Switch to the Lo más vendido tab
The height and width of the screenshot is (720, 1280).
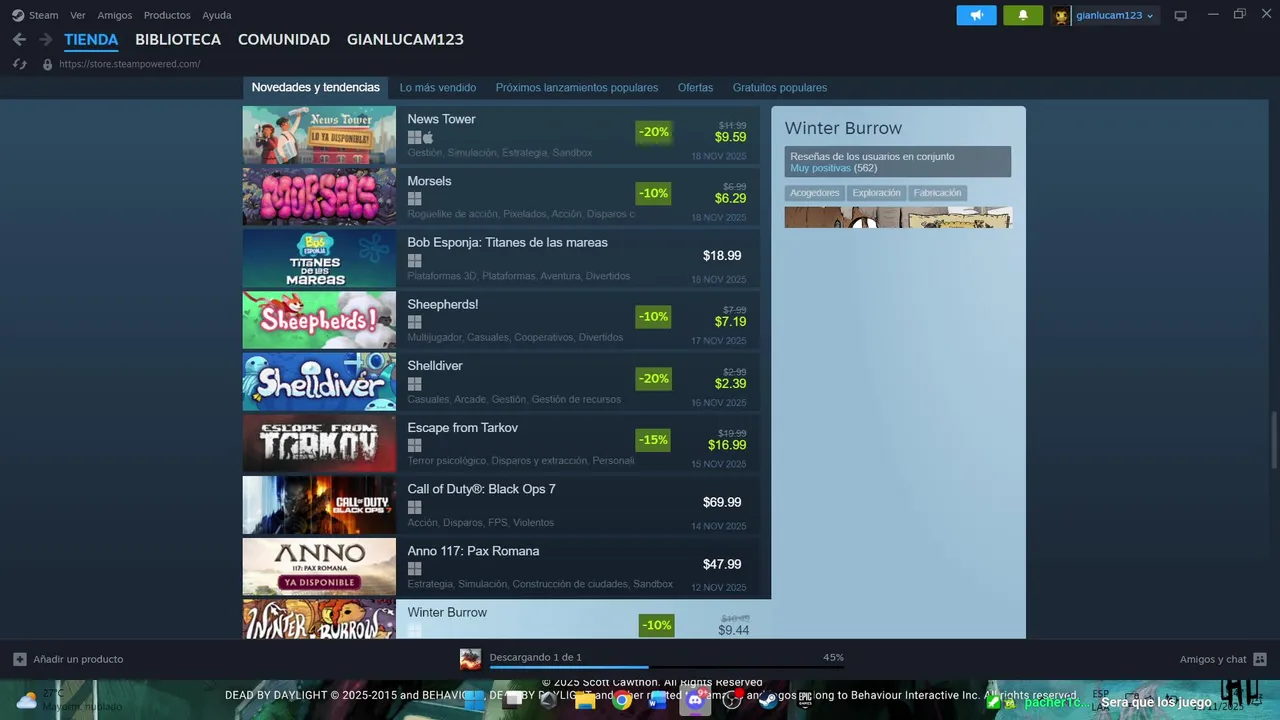click(x=438, y=87)
